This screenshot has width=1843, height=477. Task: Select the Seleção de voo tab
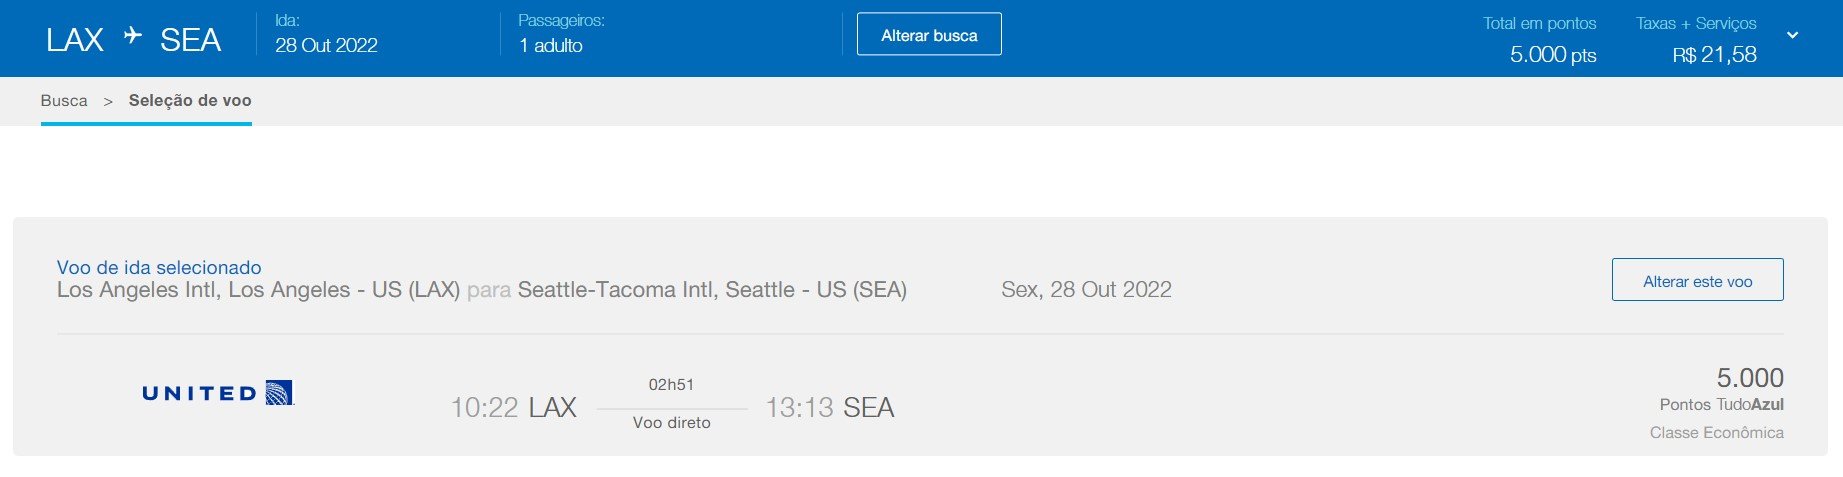click(x=190, y=101)
